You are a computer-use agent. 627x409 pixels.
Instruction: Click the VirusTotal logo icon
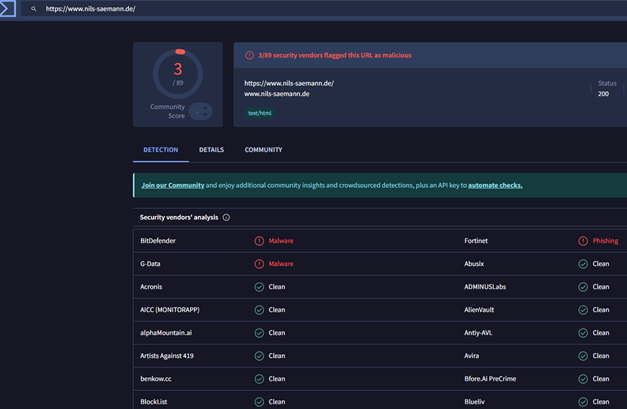(7, 8)
